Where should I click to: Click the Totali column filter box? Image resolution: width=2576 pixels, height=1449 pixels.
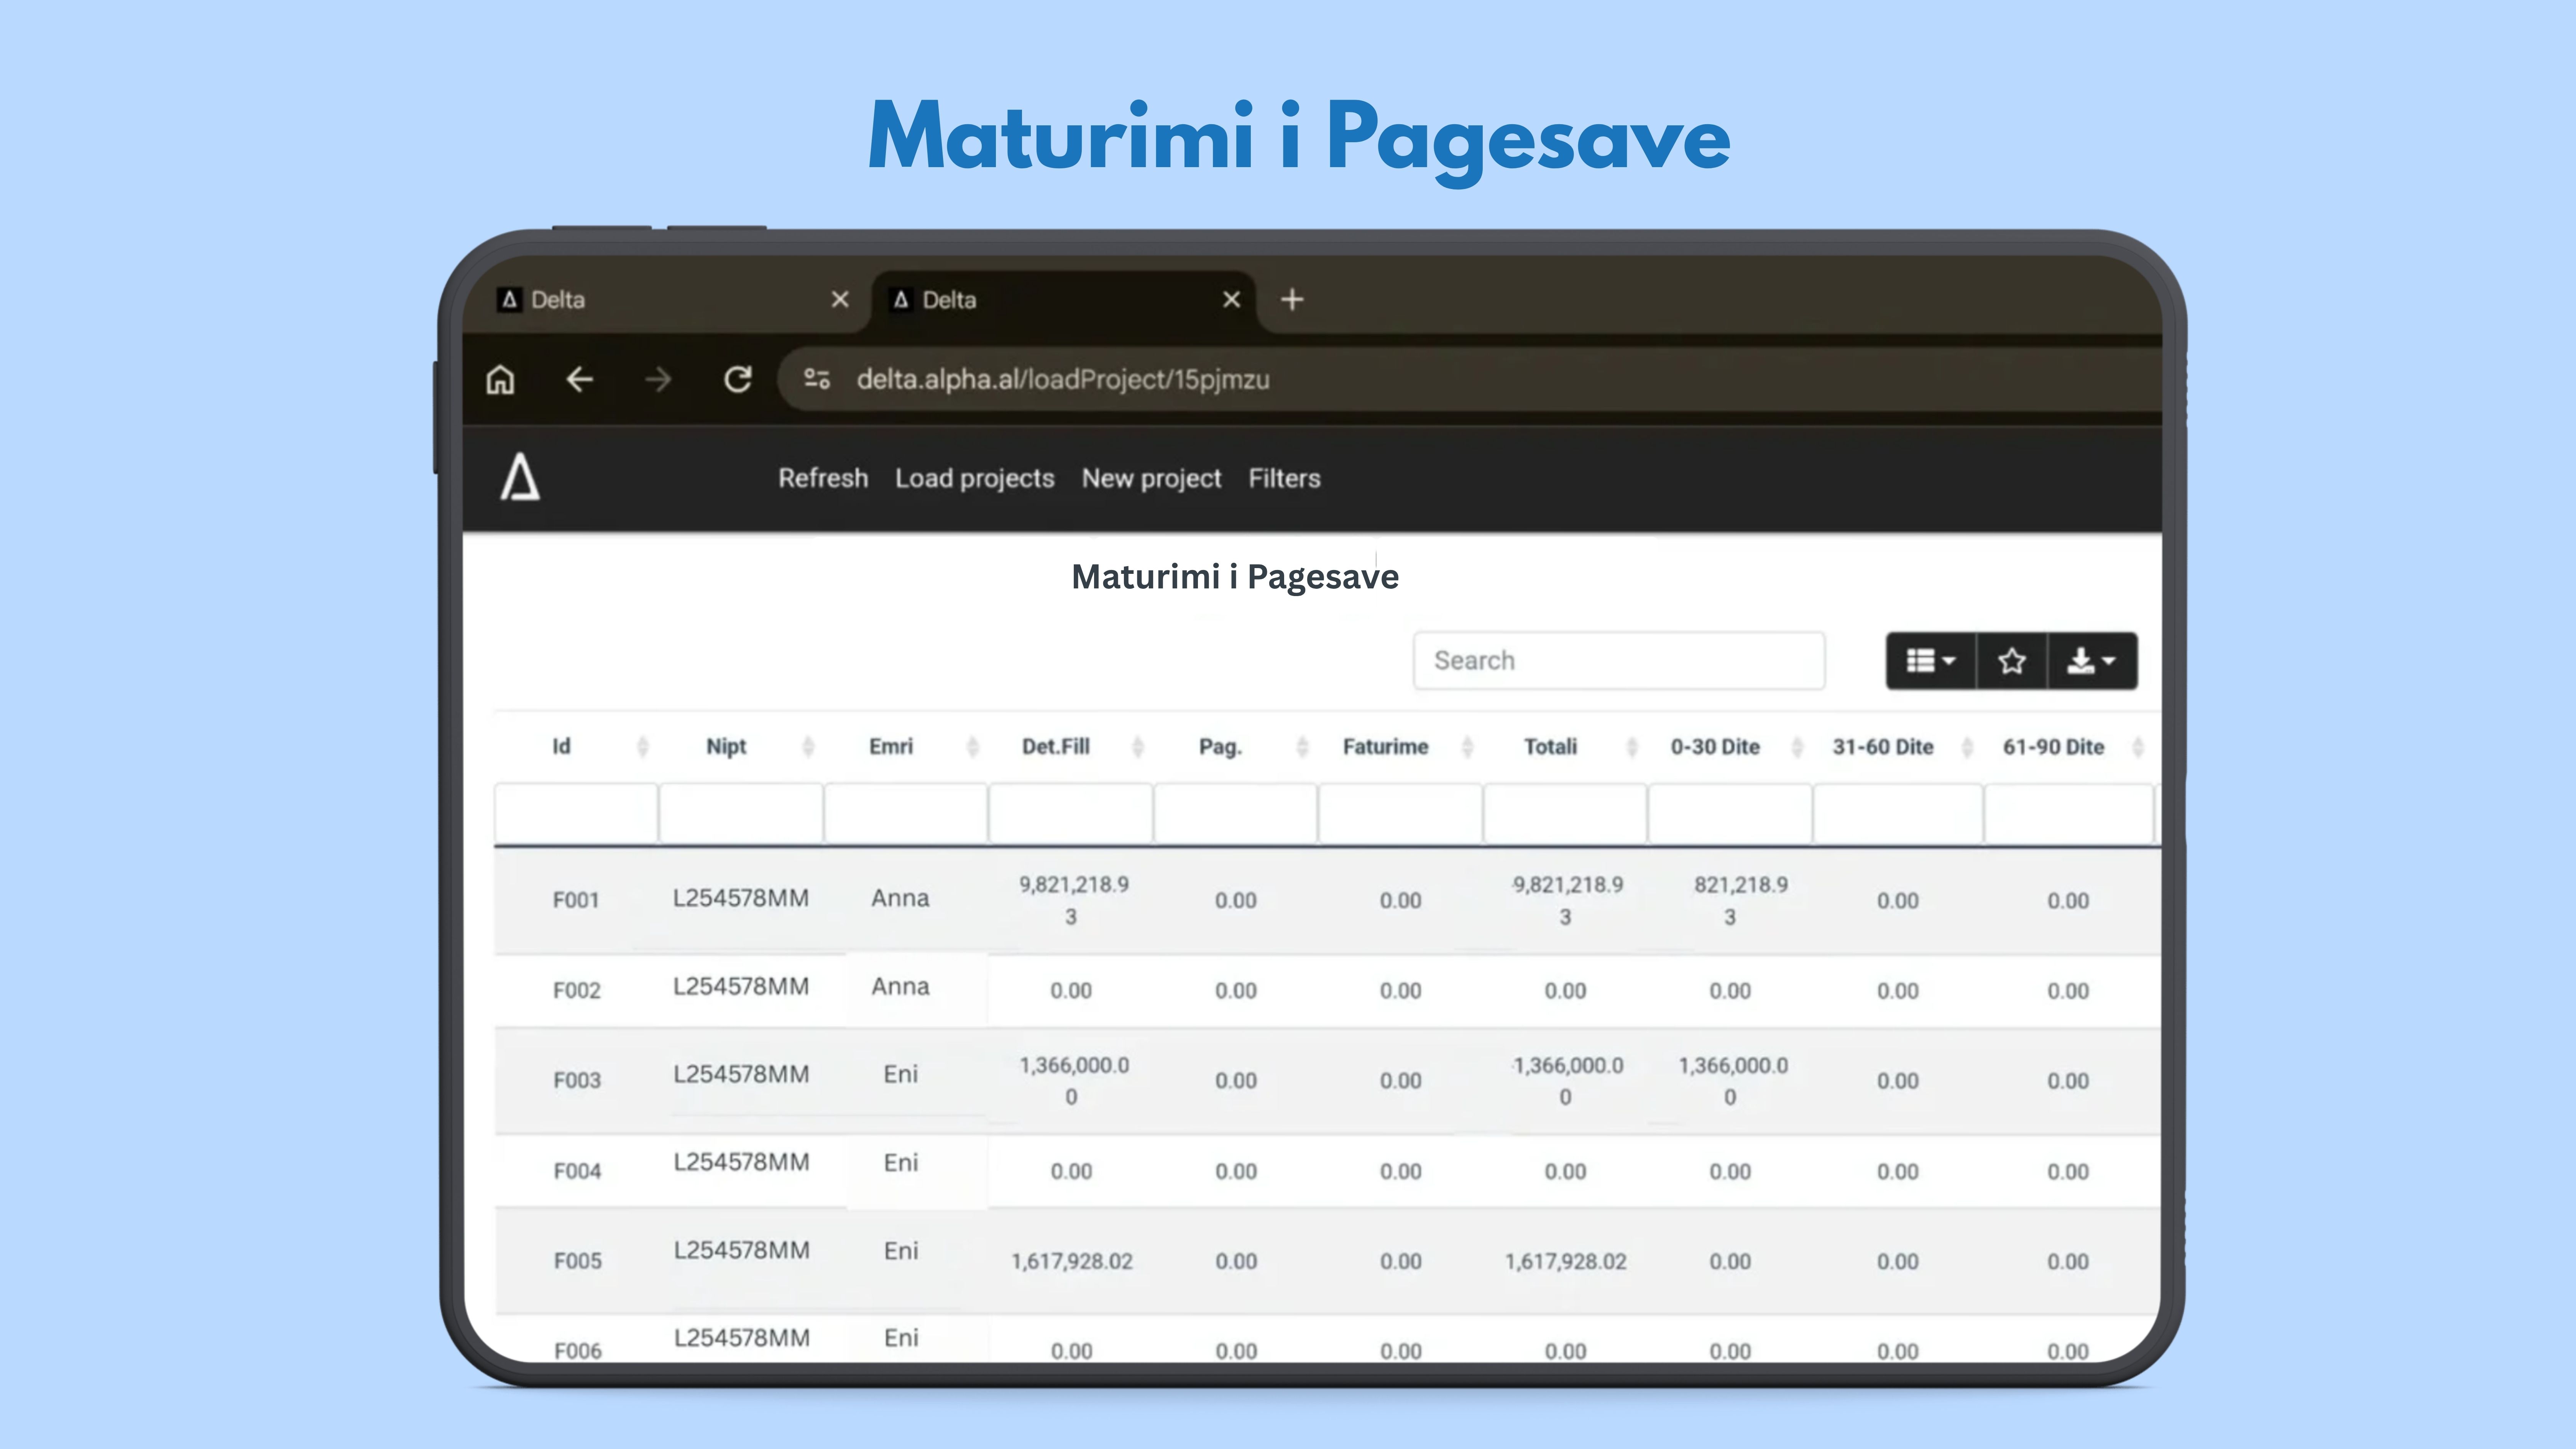point(1565,813)
